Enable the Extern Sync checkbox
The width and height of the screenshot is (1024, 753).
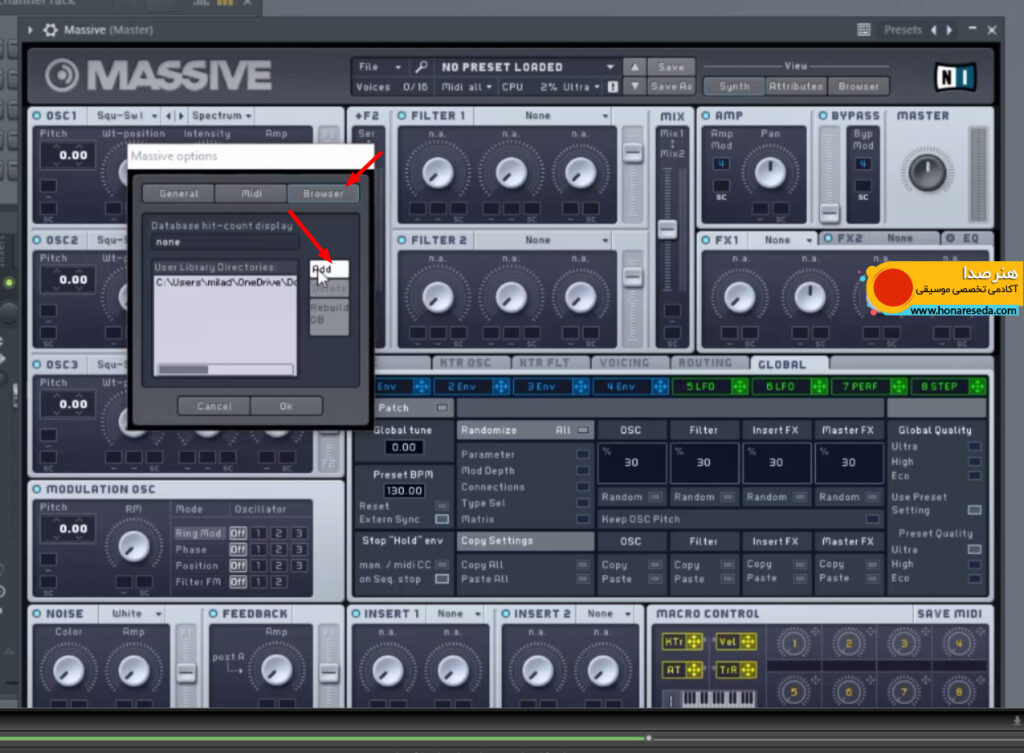442,519
